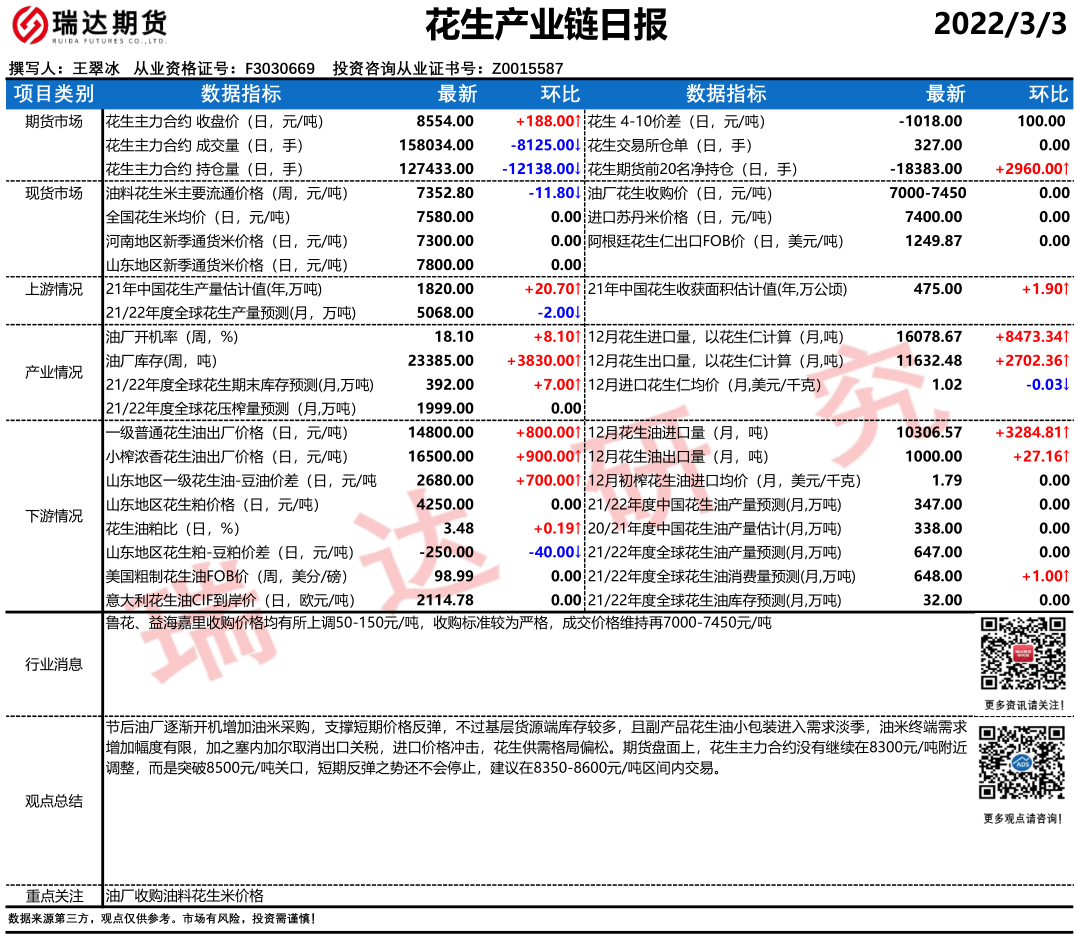
Task: Click the 重点关注 row label
Action: point(54,896)
